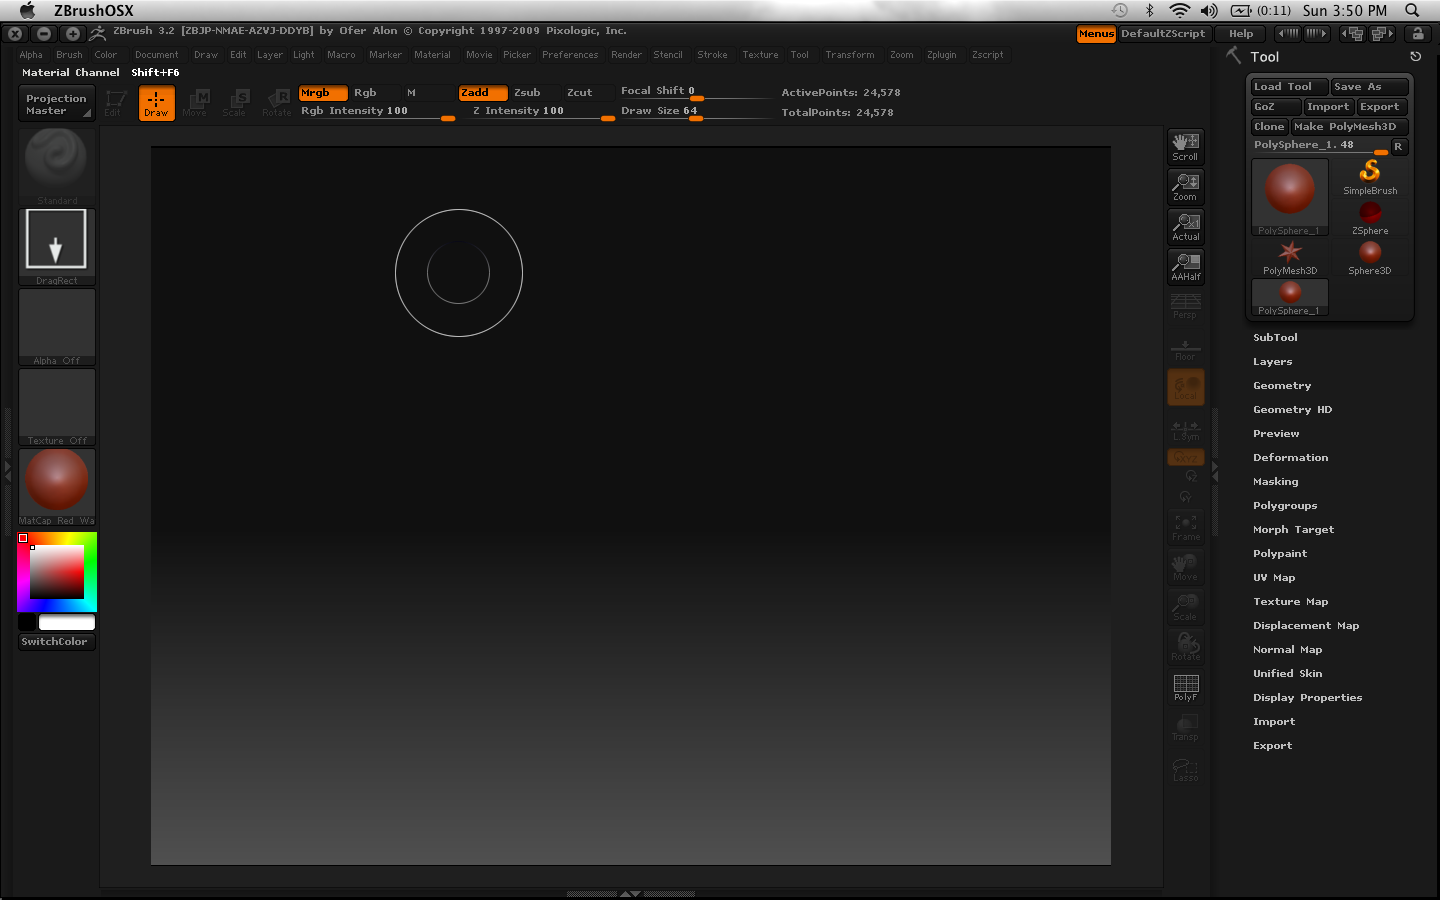Open the Alpha menu

pyautogui.click(x=31, y=55)
